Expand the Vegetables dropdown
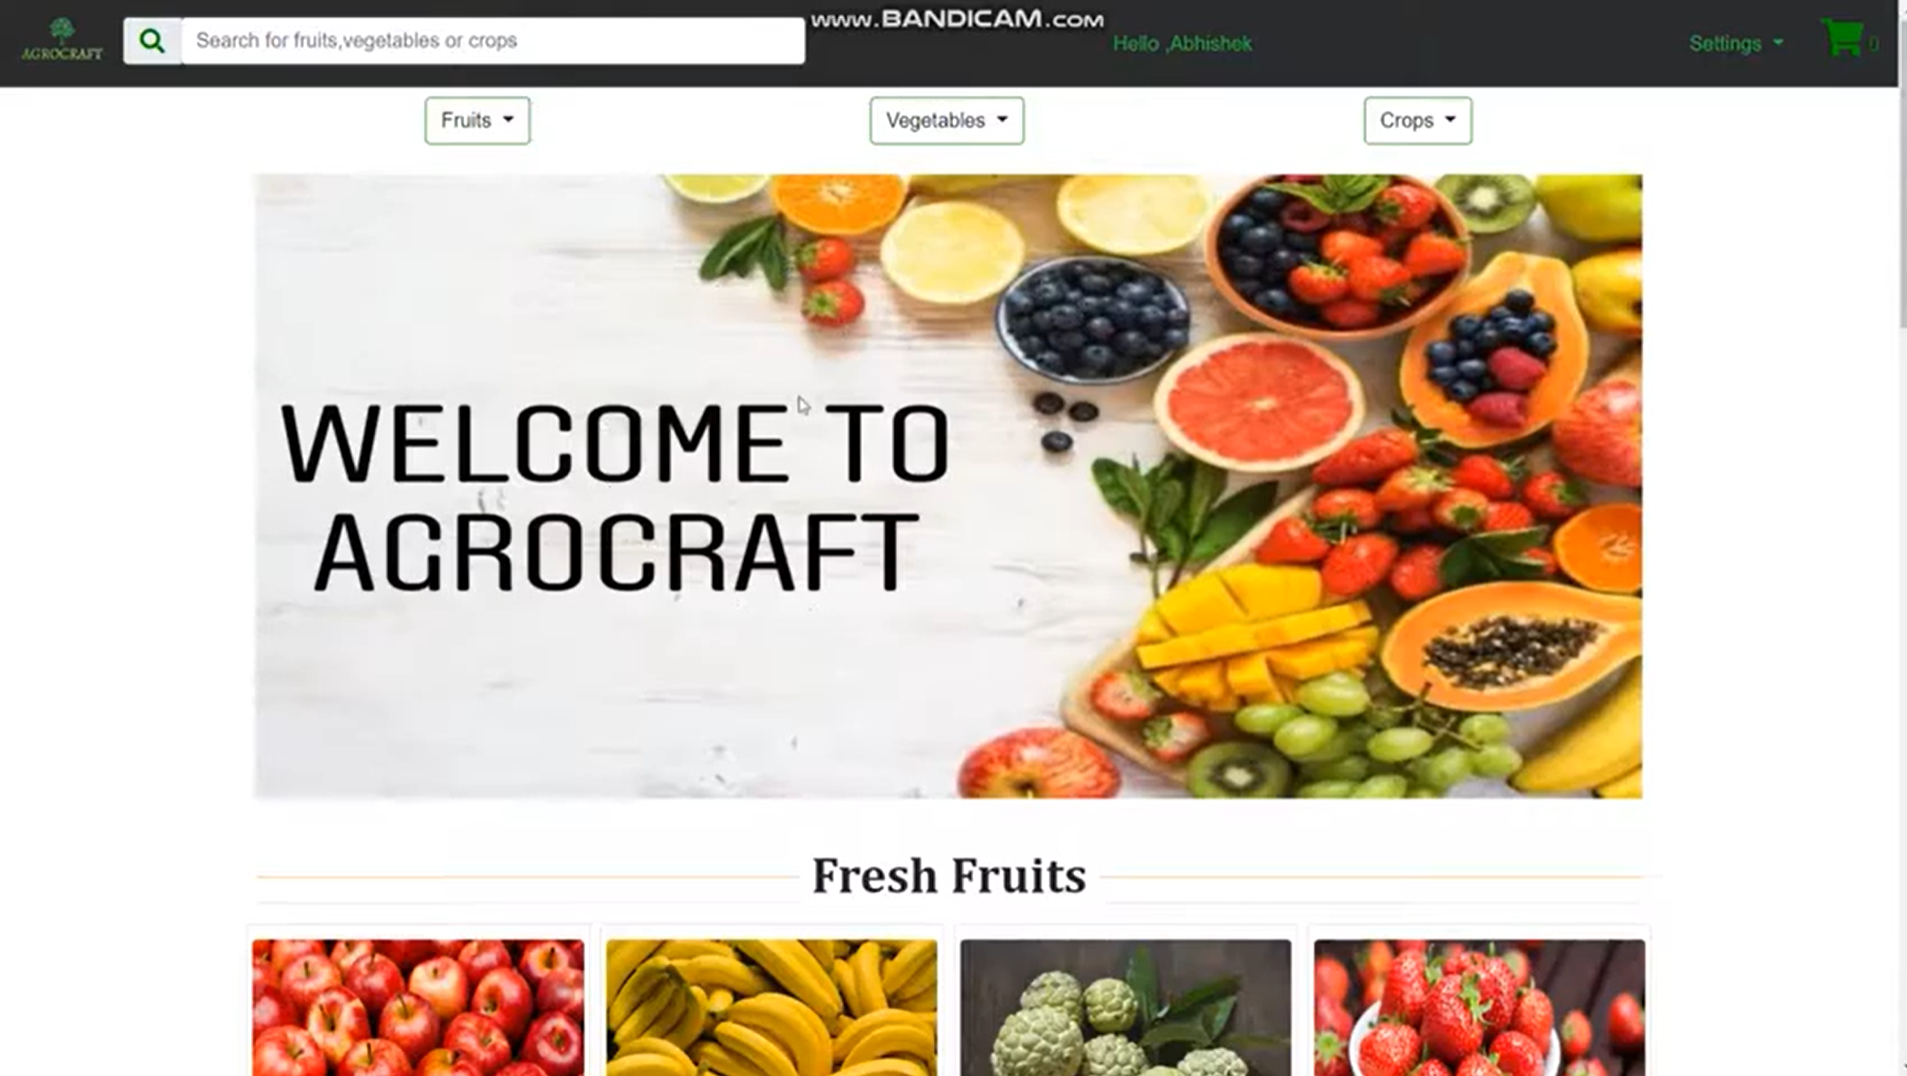Image resolution: width=1907 pixels, height=1076 pixels. point(946,120)
